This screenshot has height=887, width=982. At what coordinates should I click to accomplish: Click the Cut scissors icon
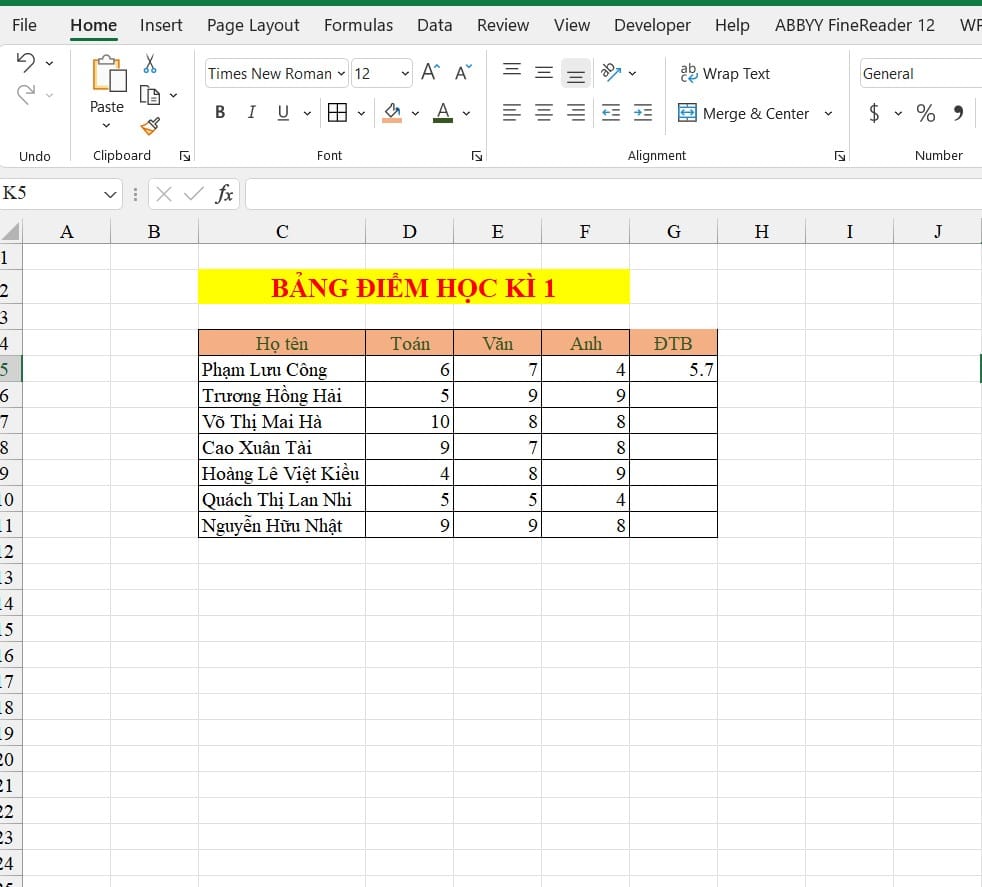[150, 63]
